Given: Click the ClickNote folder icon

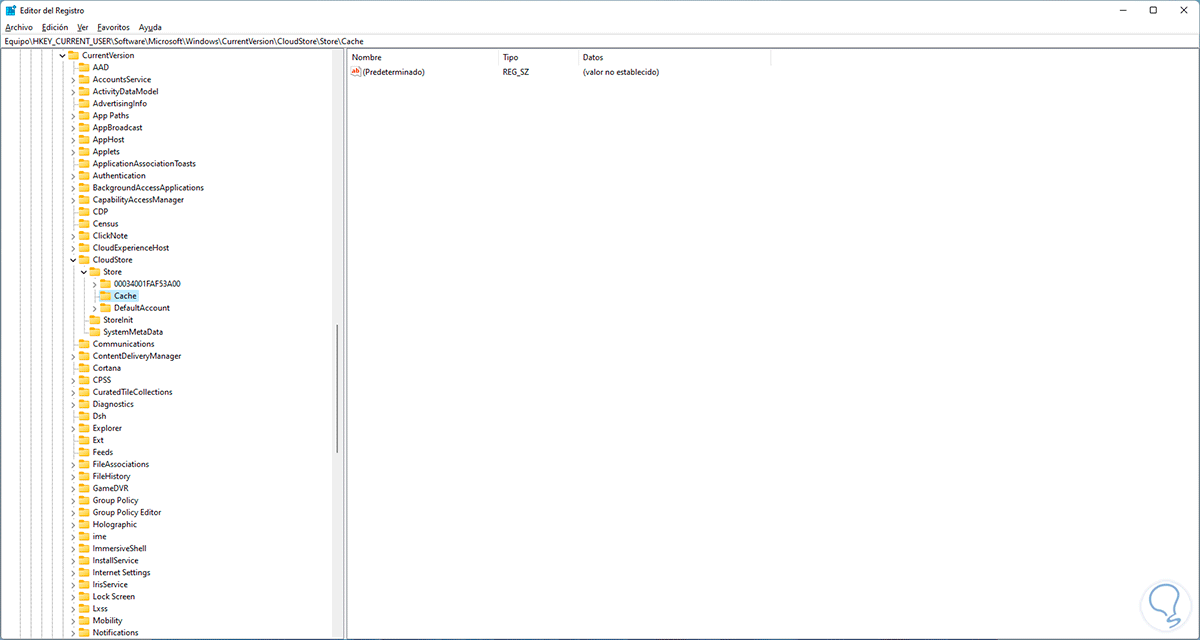Looking at the screenshot, I should tap(84, 236).
